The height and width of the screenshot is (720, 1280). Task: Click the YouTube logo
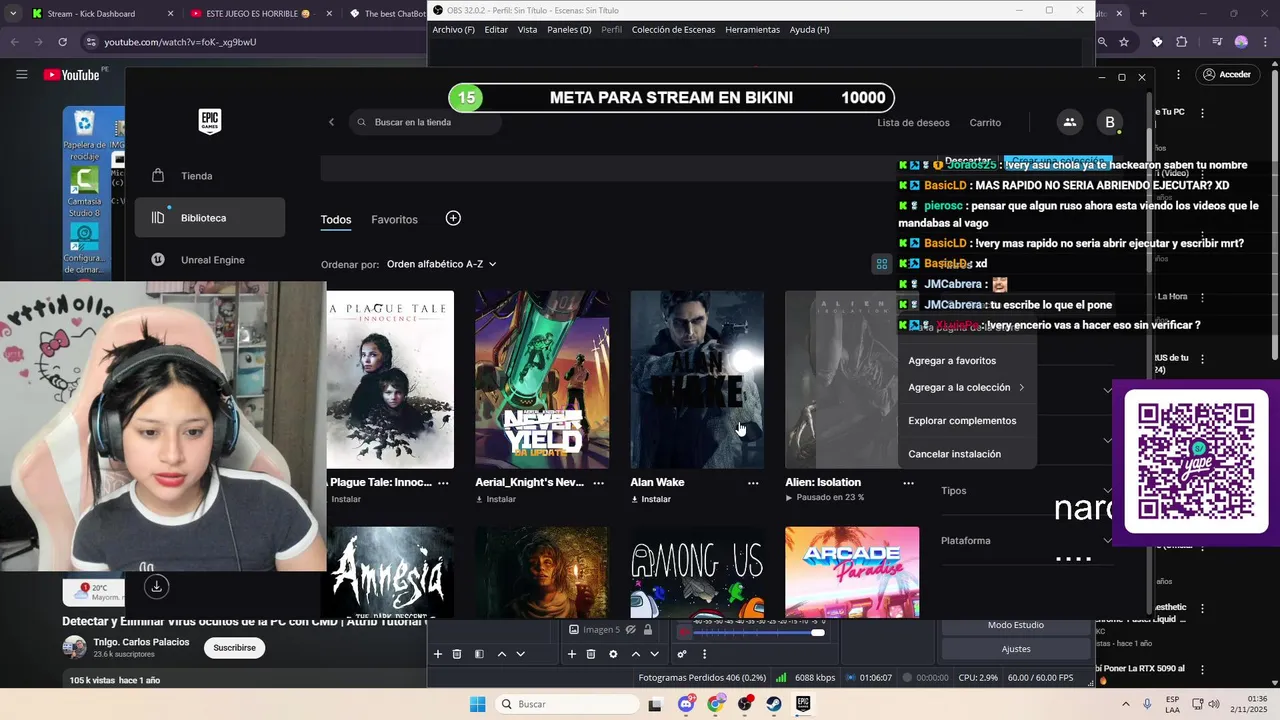click(x=71, y=75)
